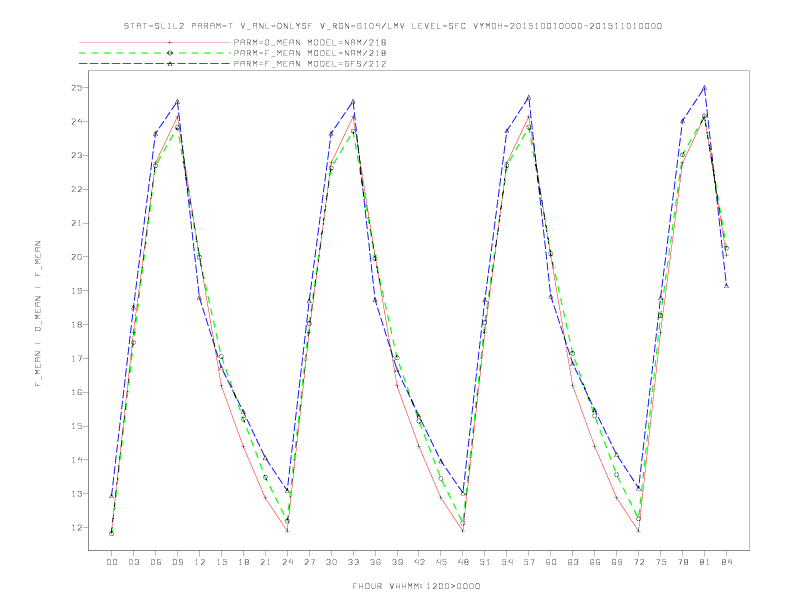This screenshot has height=612, width=792.
Task: Click x-axis forecast hour label 72
Action: coord(638,562)
